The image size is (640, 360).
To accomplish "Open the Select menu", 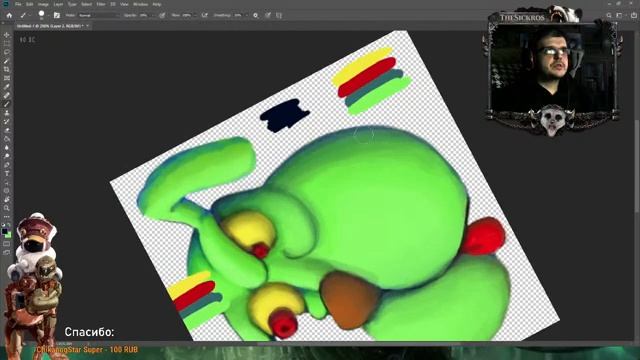I will tap(86, 4).
